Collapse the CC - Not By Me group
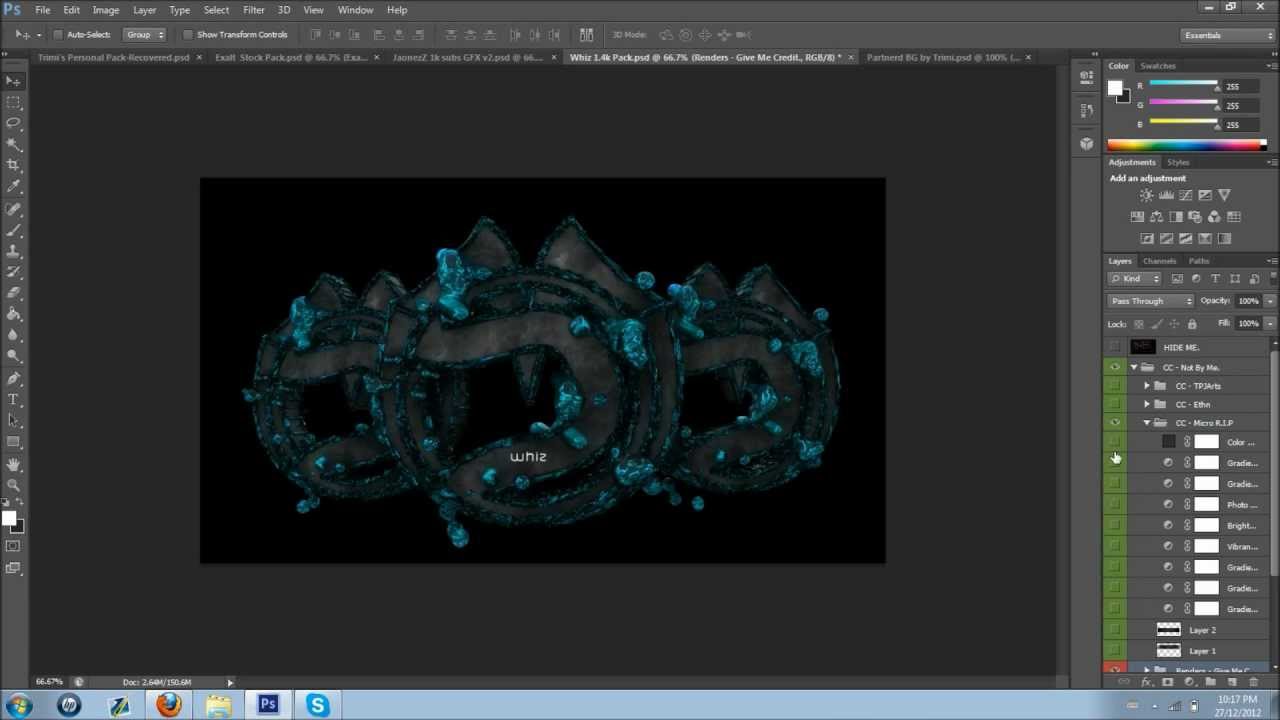Screen dimensions: 1280x720 point(1134,368)
